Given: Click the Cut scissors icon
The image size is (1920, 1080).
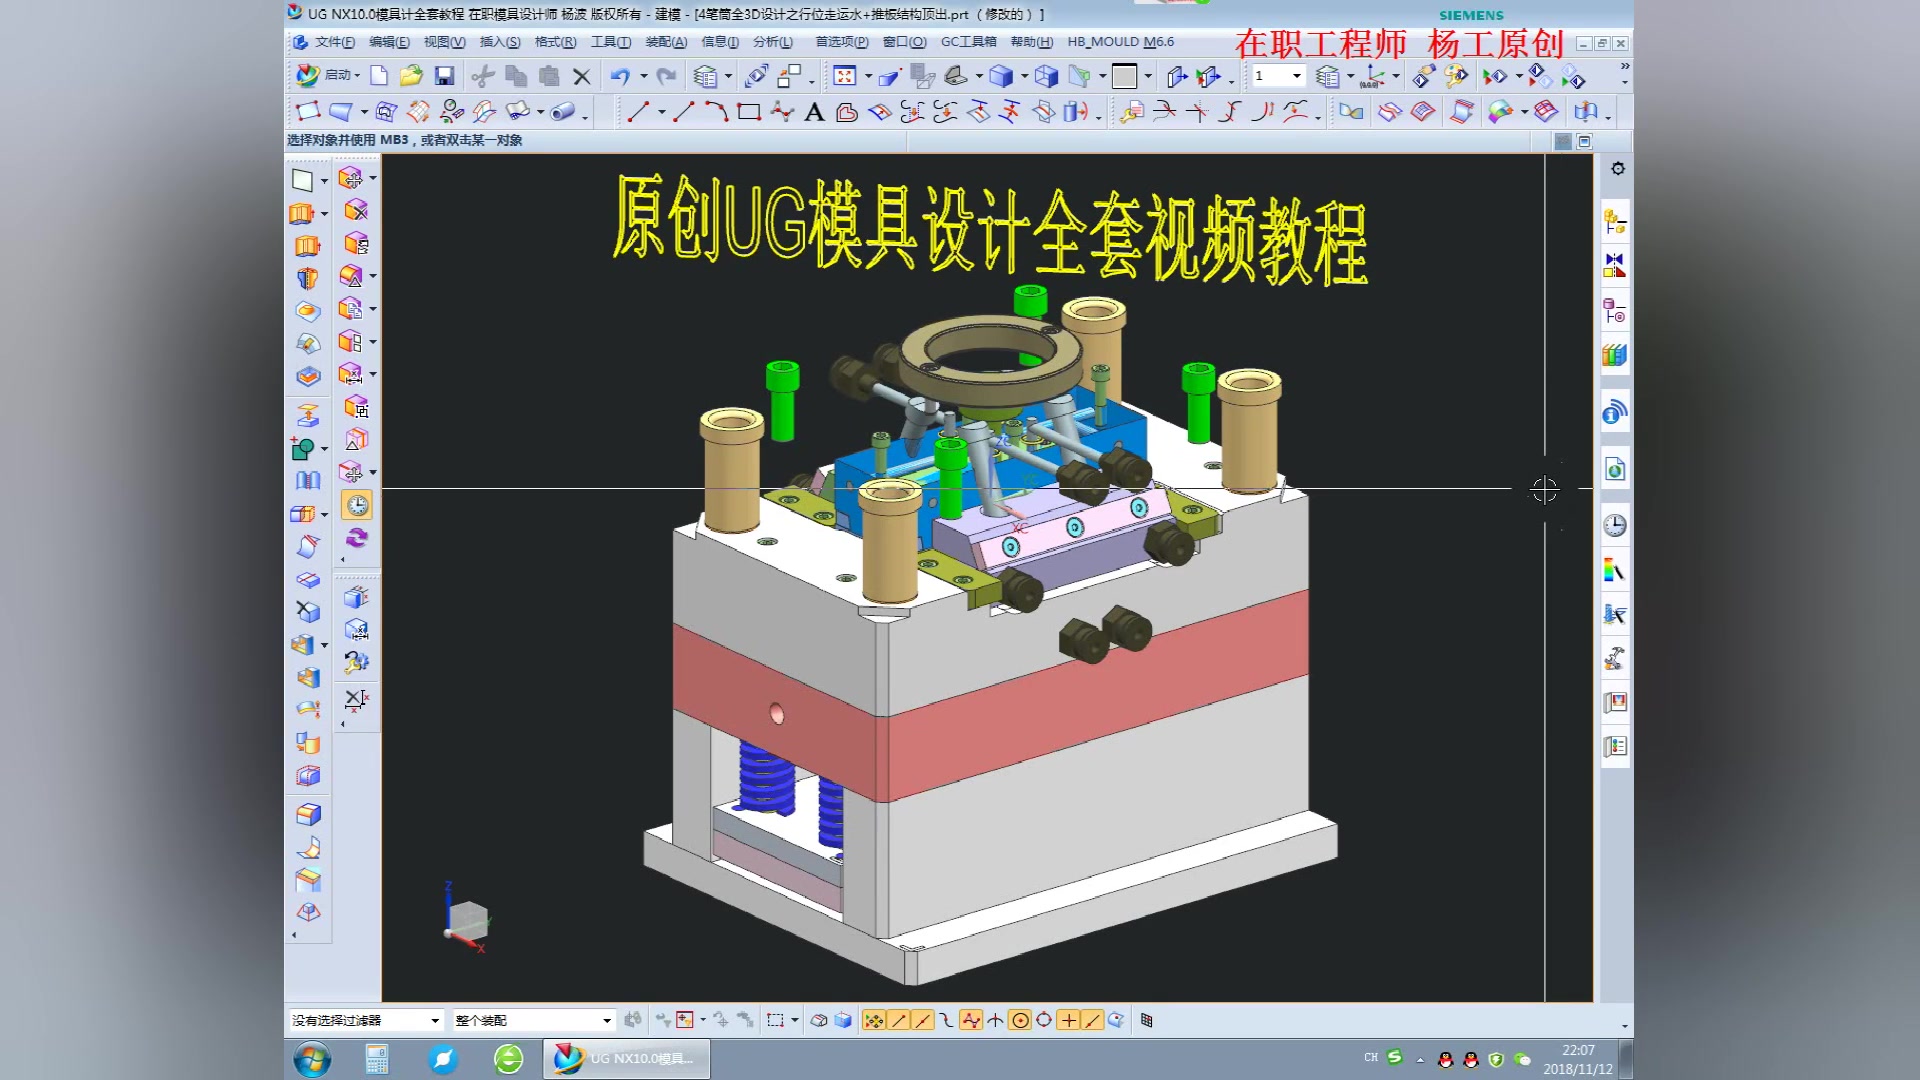Looking at the screenshot, I should 483,76.
